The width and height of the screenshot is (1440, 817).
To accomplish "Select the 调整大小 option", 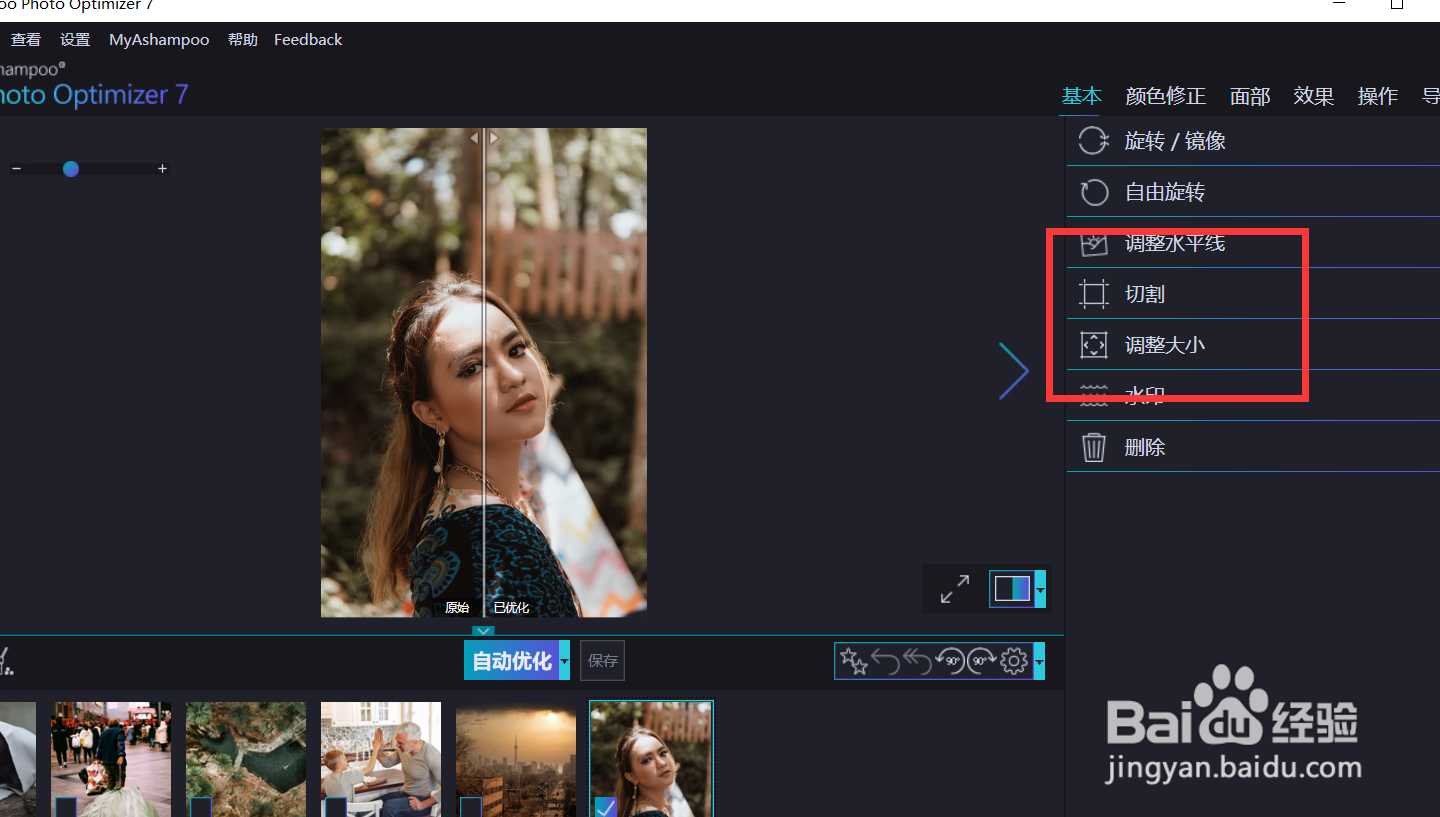I will (1253, 345).
